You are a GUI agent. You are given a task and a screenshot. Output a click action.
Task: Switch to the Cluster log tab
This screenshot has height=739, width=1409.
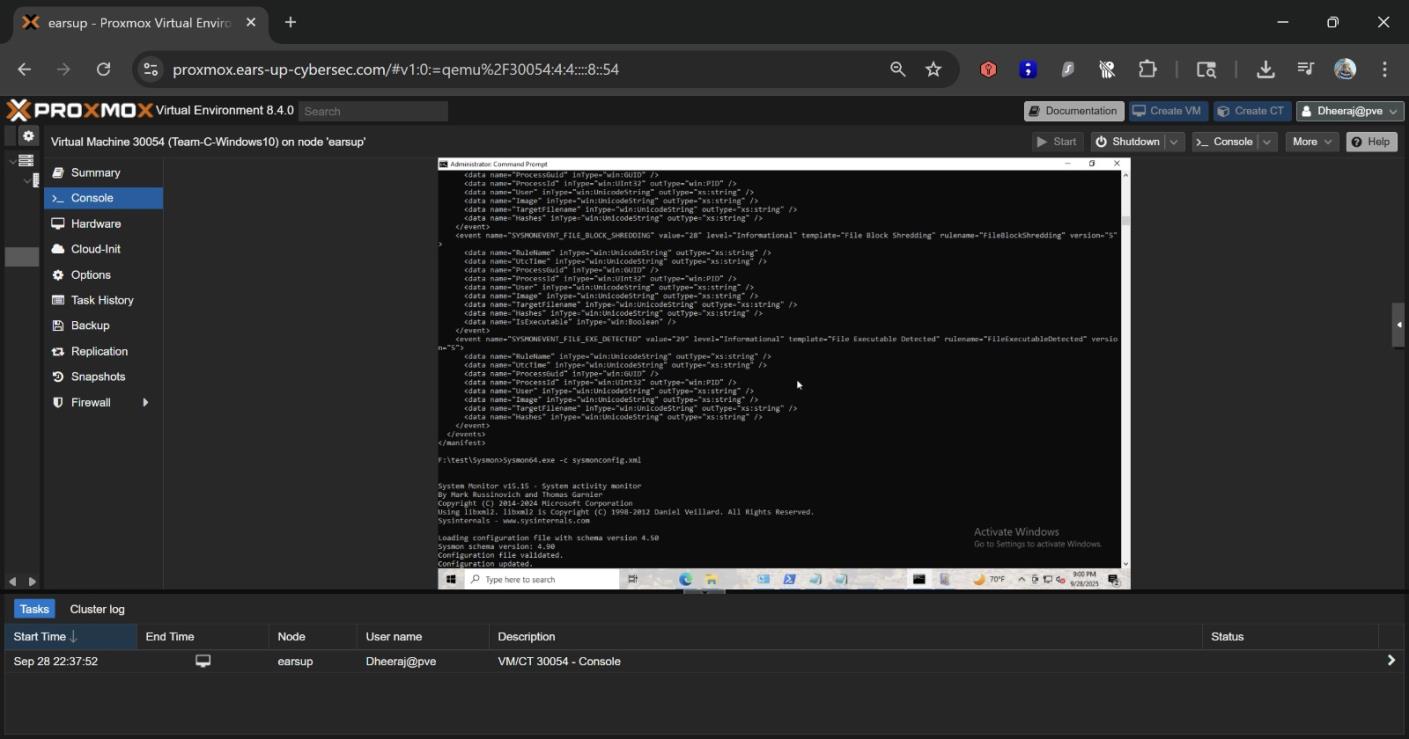point(96,608)
